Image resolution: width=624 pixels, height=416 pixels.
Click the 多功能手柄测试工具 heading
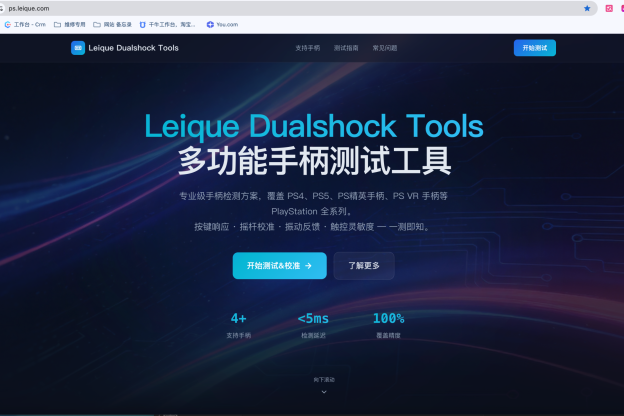[314, 160]
